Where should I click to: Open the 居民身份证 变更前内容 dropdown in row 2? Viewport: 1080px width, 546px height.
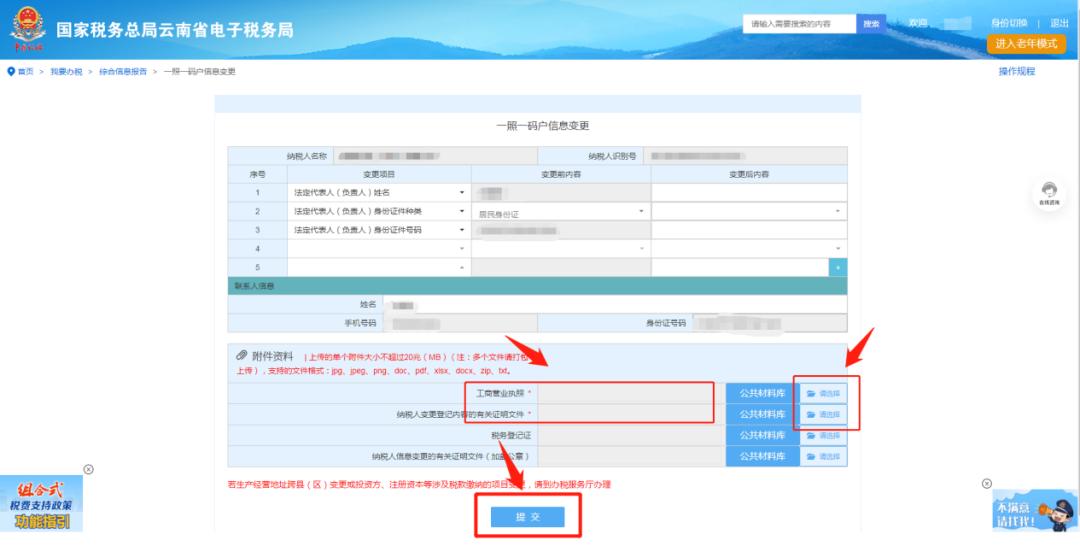point(561,211)
